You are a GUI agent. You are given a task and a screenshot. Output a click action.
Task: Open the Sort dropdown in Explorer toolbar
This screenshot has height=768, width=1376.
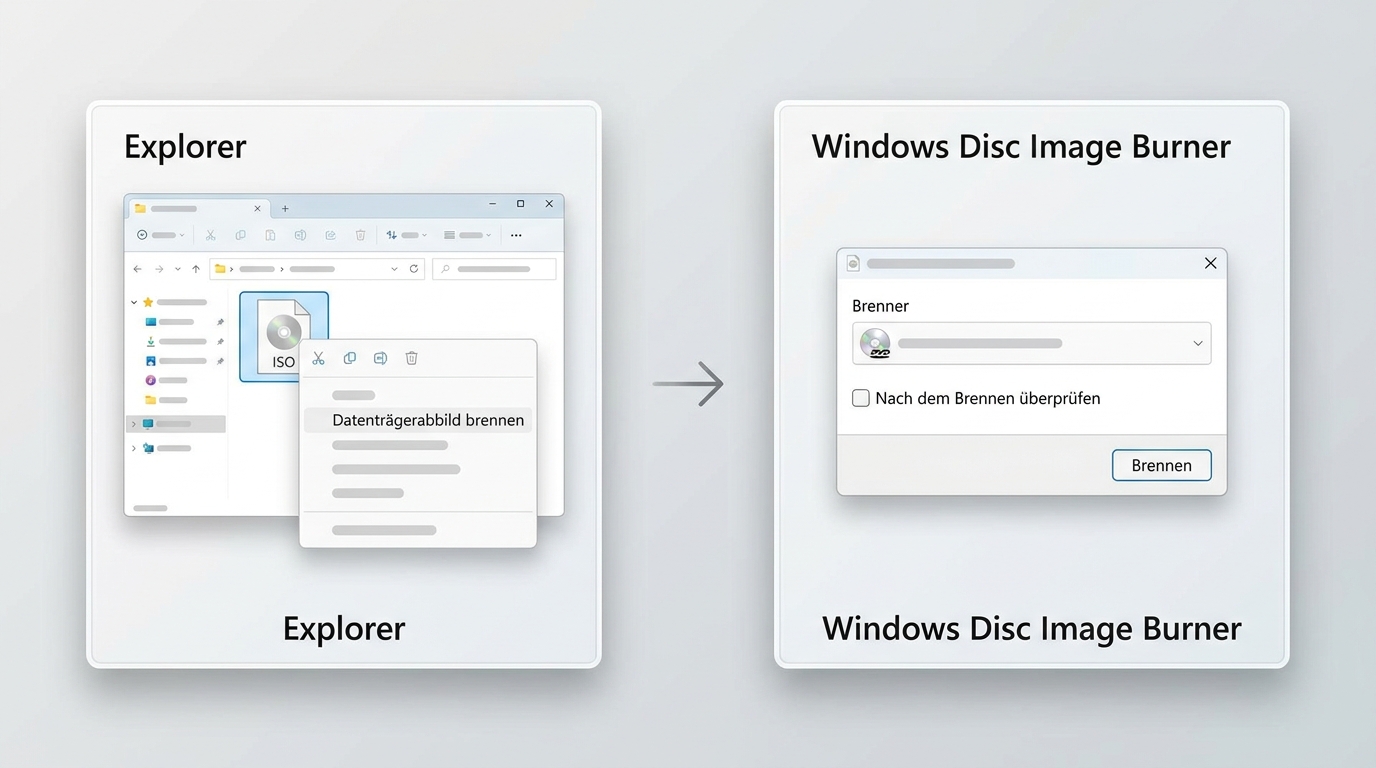coord(407,235)
